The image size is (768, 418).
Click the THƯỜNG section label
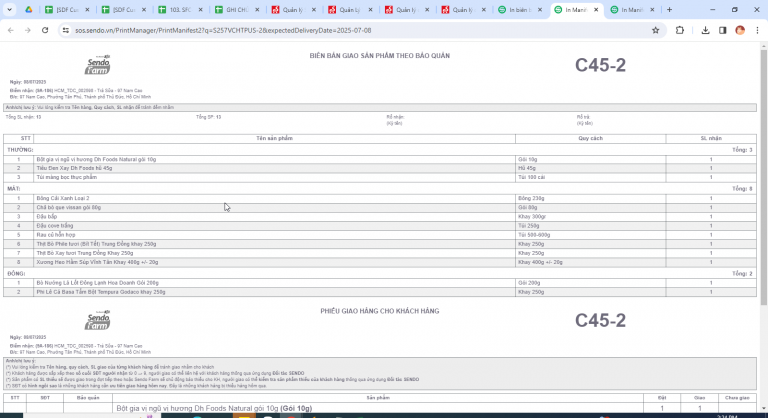point(20,150)
